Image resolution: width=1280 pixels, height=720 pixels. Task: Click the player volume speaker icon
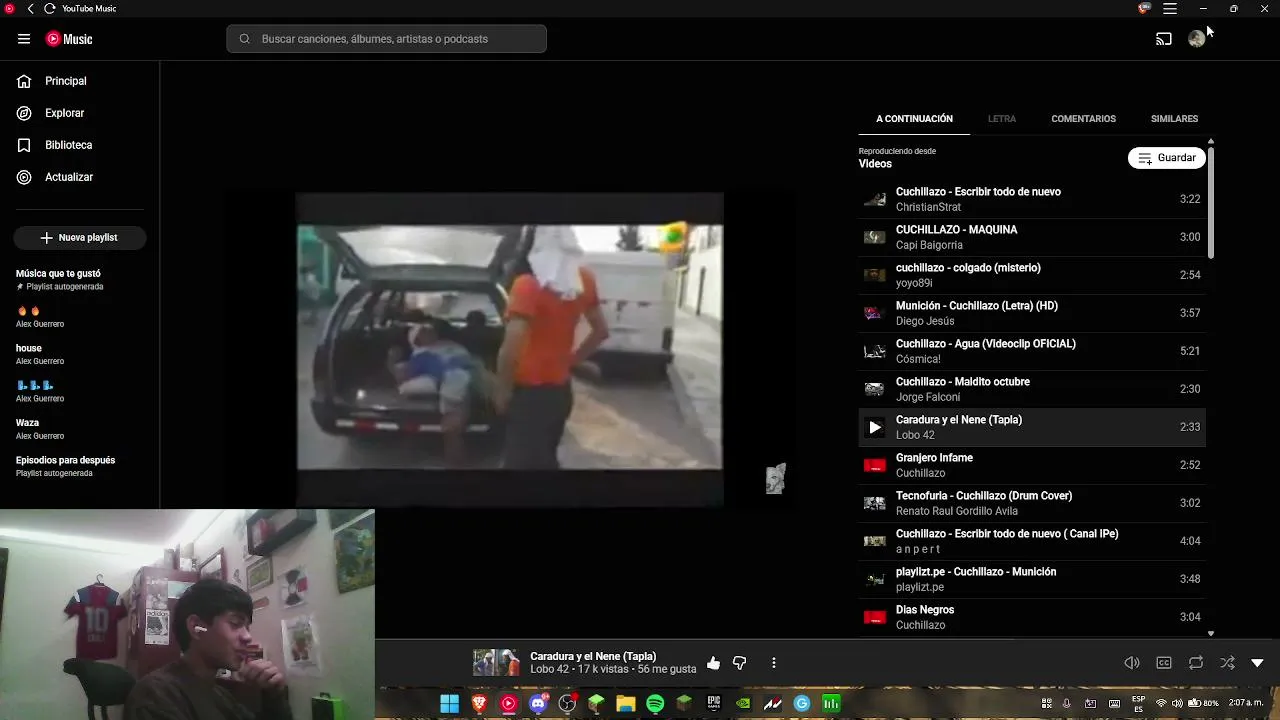coord(1132,663)
